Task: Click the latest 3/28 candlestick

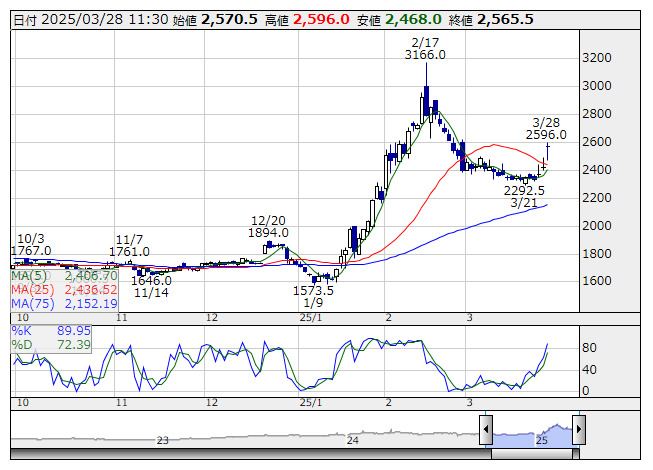Action: 548,152
